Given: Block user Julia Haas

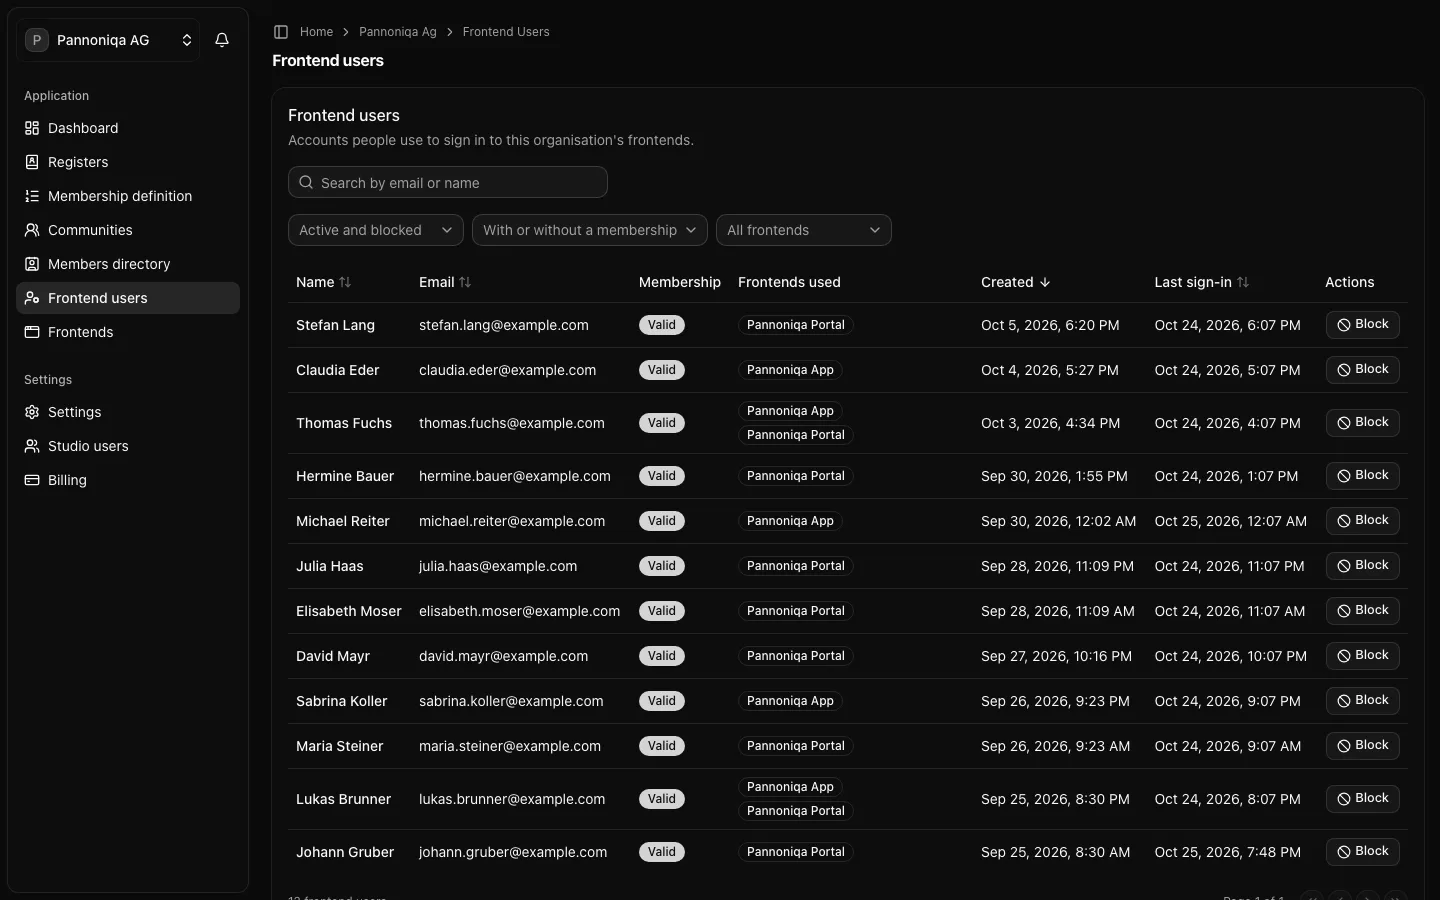Looking at the screenshot, I should point(1363,566).
